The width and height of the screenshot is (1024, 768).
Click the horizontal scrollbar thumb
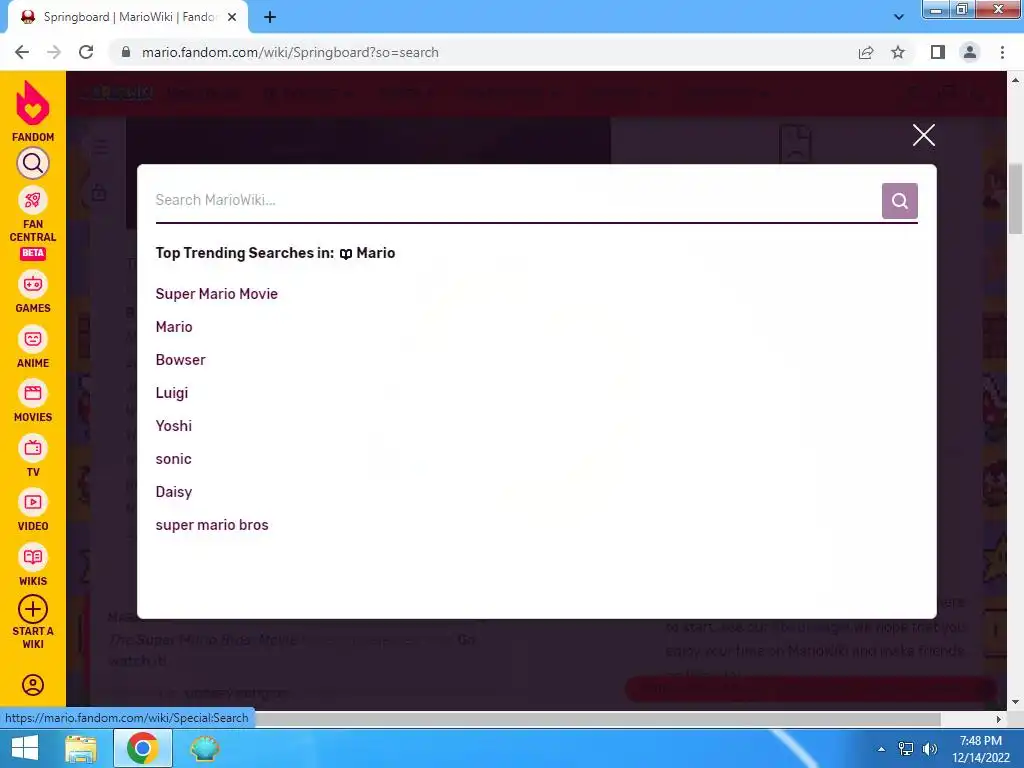point(598,719)
